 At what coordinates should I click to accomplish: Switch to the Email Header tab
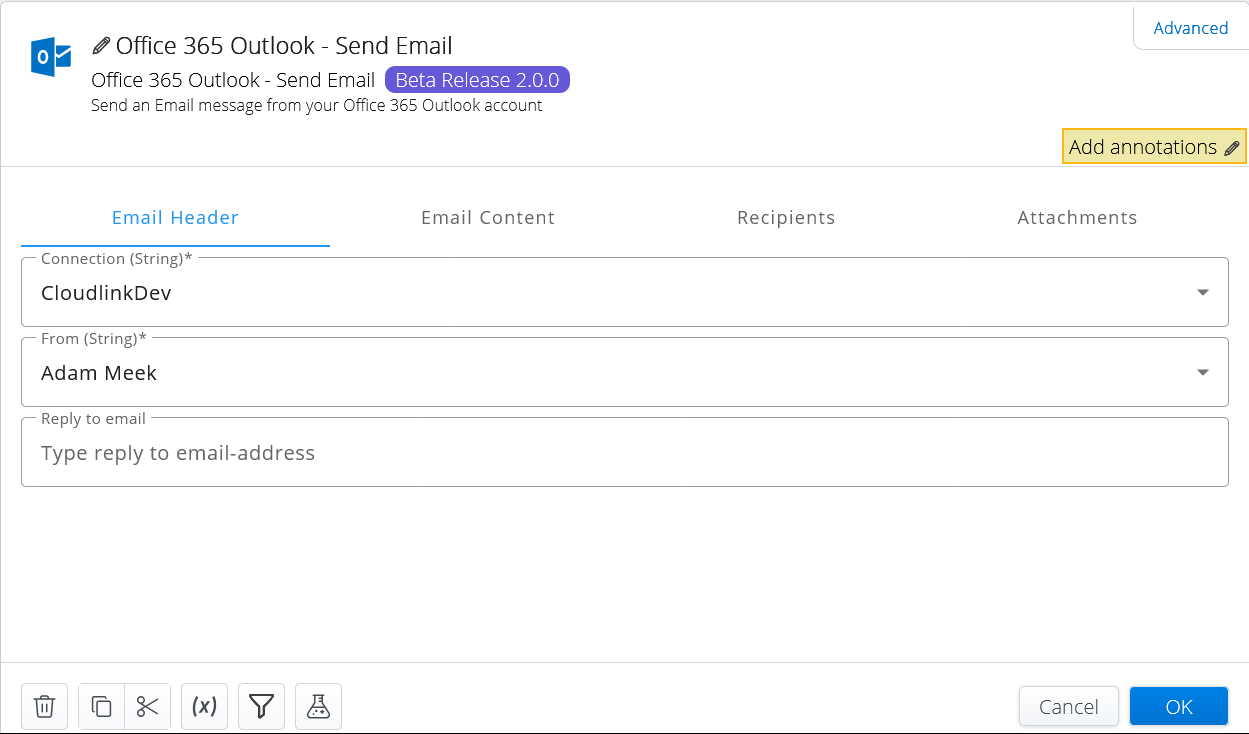point(175,217)
